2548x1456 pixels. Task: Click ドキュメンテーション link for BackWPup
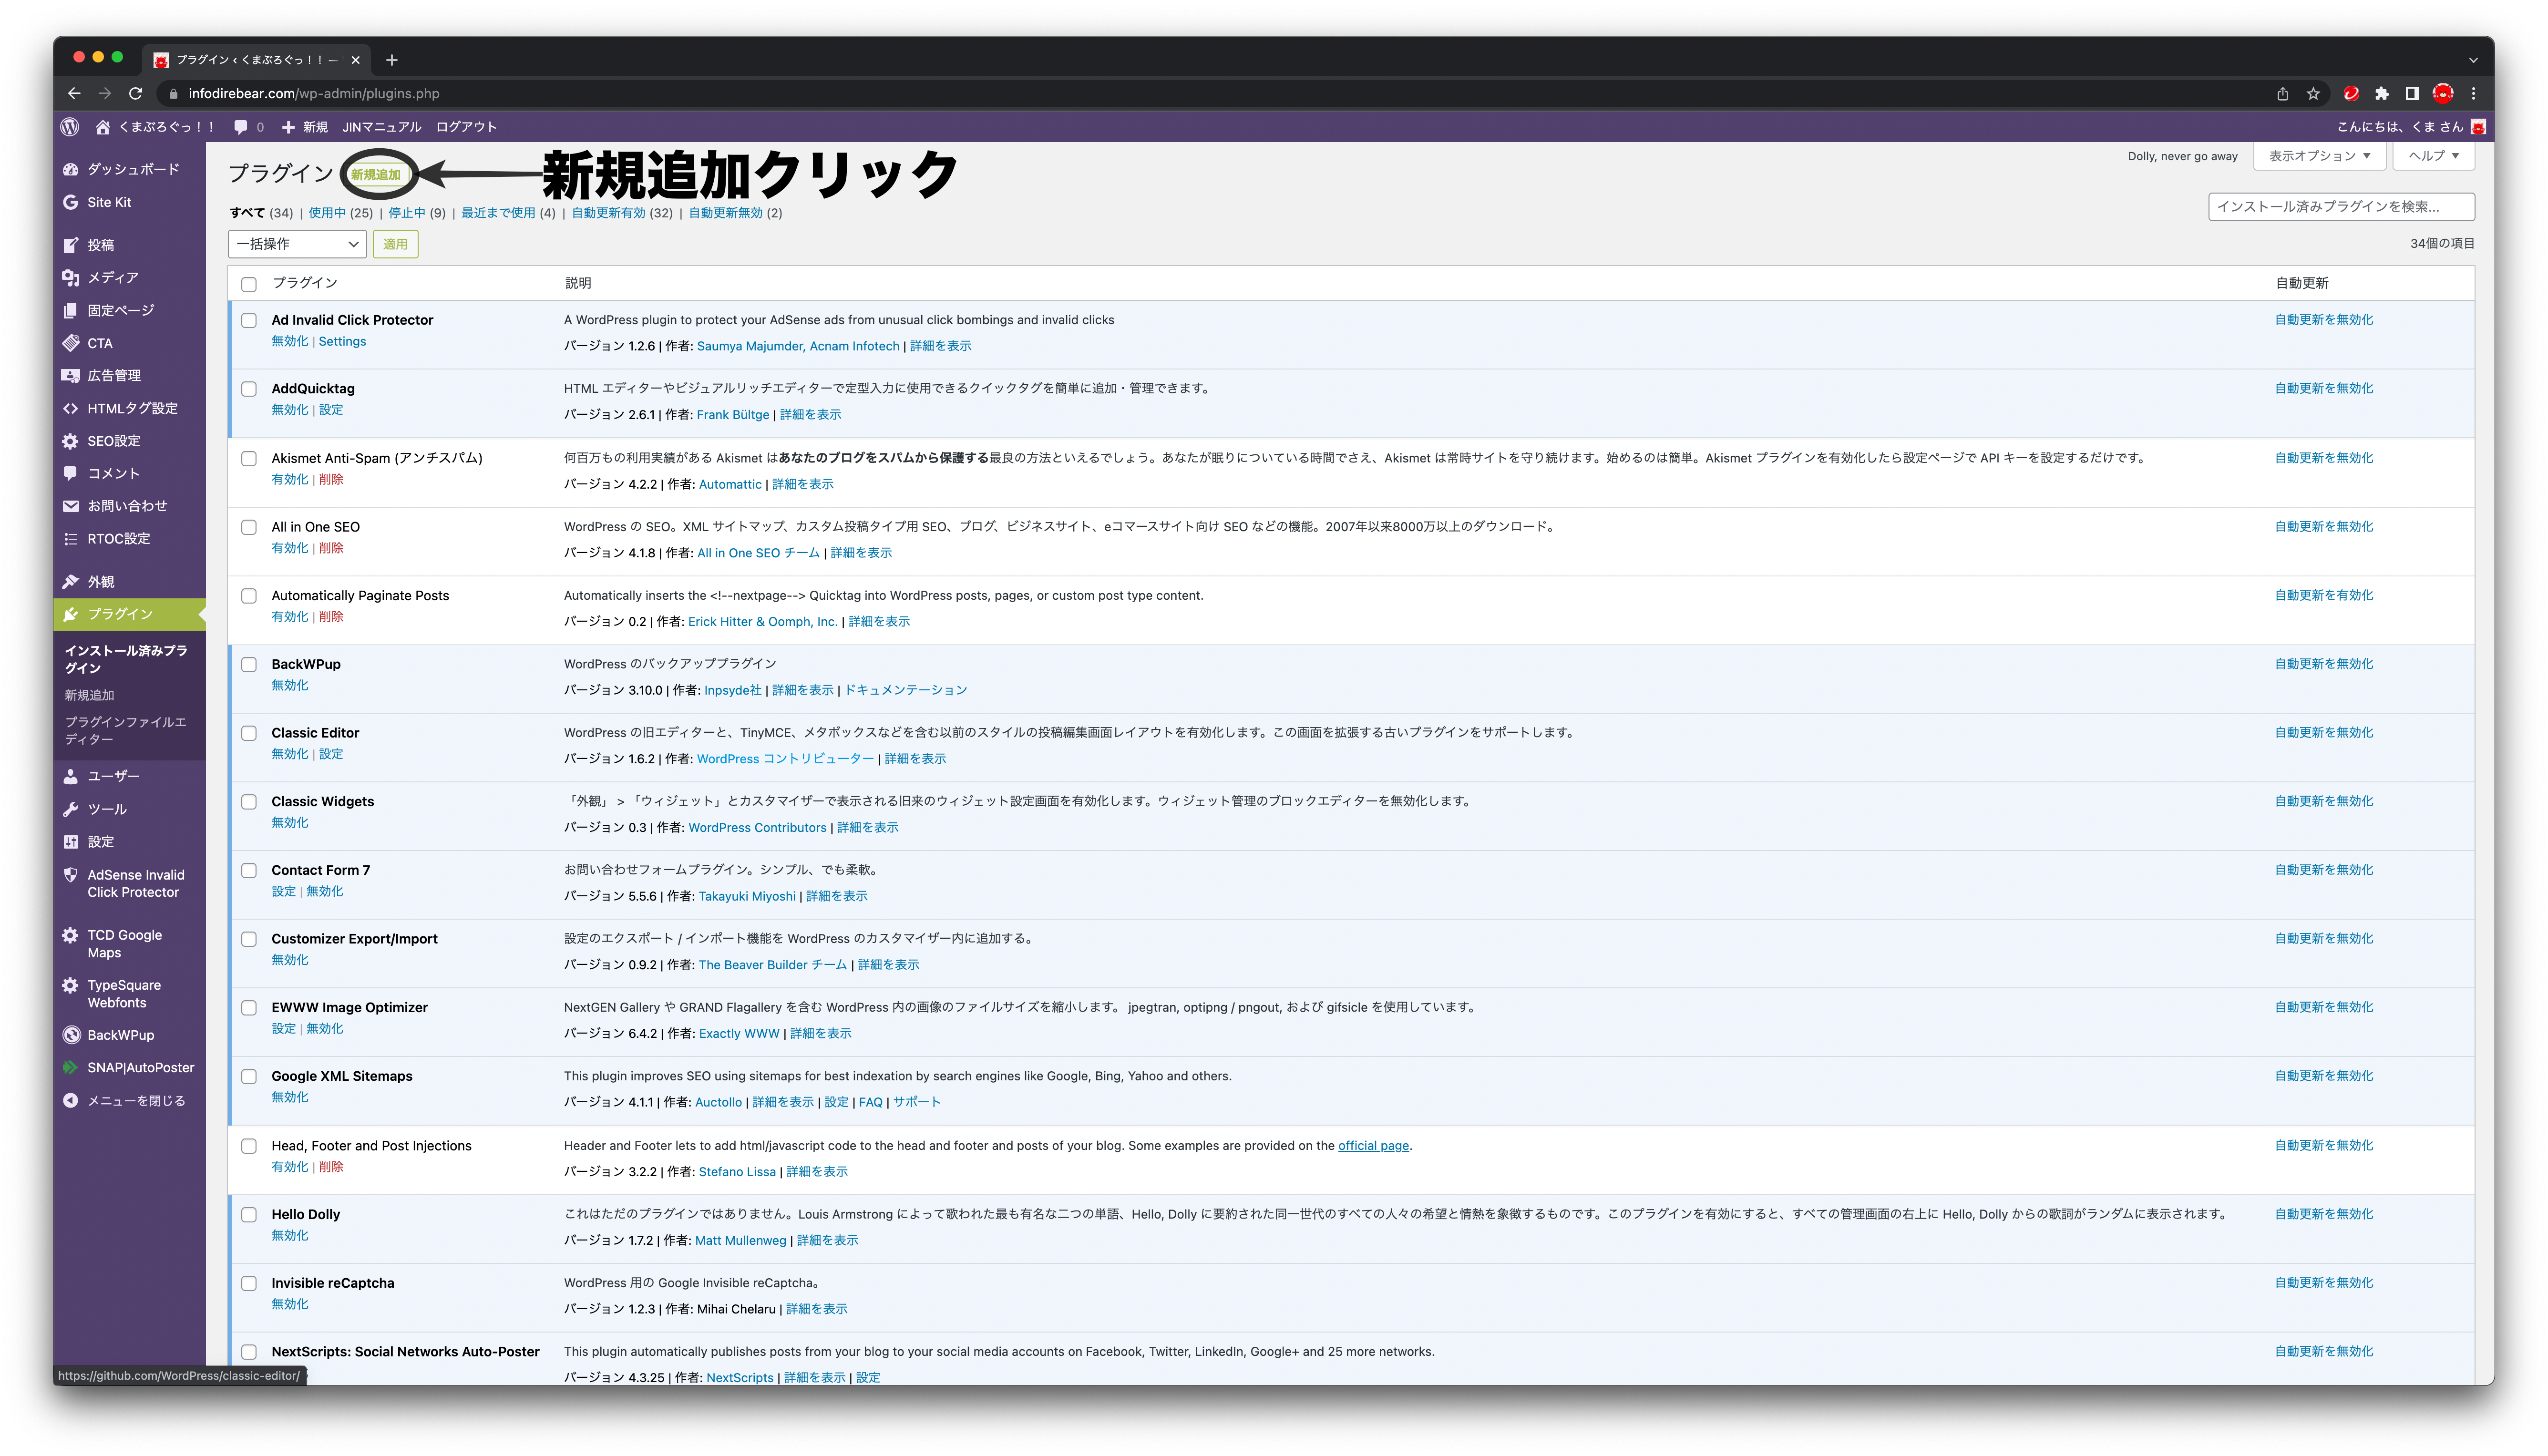pyautogui.click(x=905, y=691)
